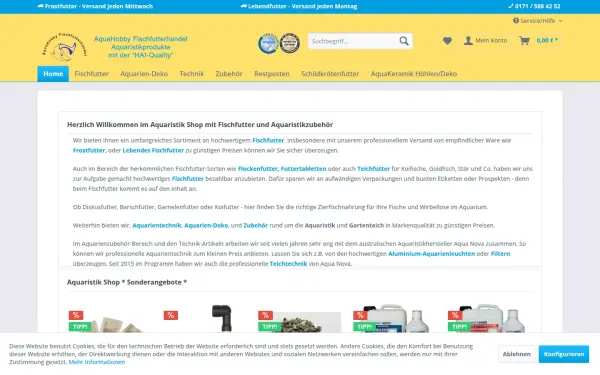The width and height of the screenshot is (600, 375).
Task: Follow the Filtern link
Action: click(501, 254)
